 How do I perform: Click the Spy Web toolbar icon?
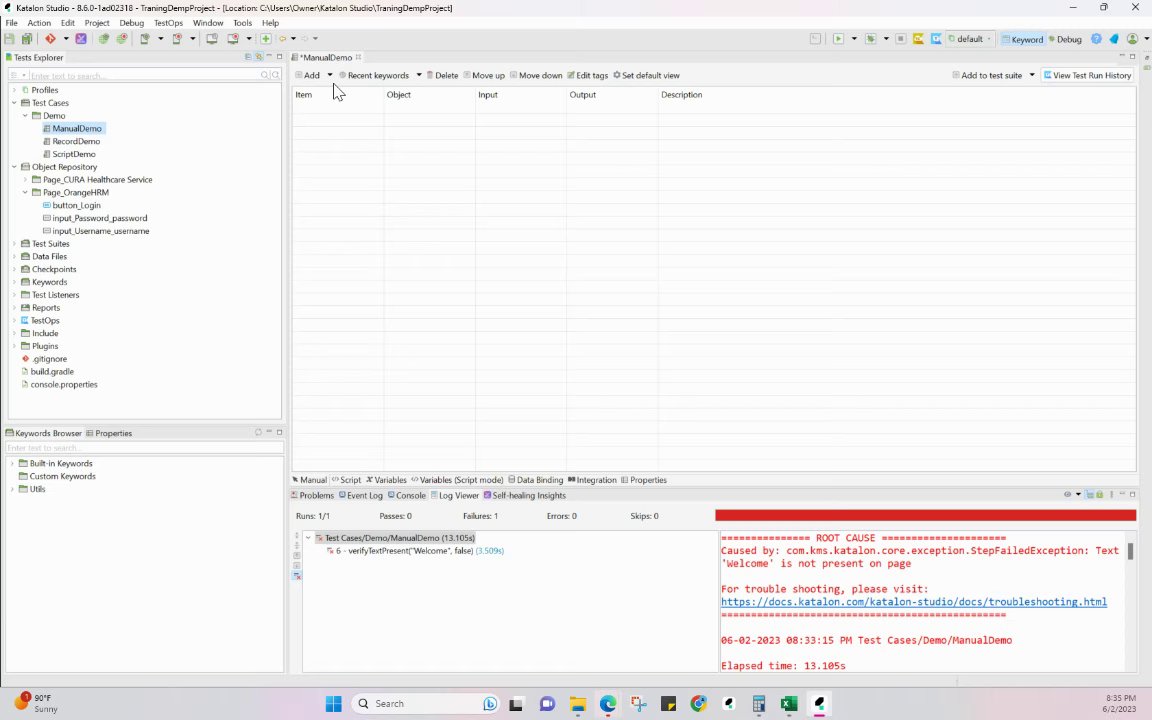(104, 39)
